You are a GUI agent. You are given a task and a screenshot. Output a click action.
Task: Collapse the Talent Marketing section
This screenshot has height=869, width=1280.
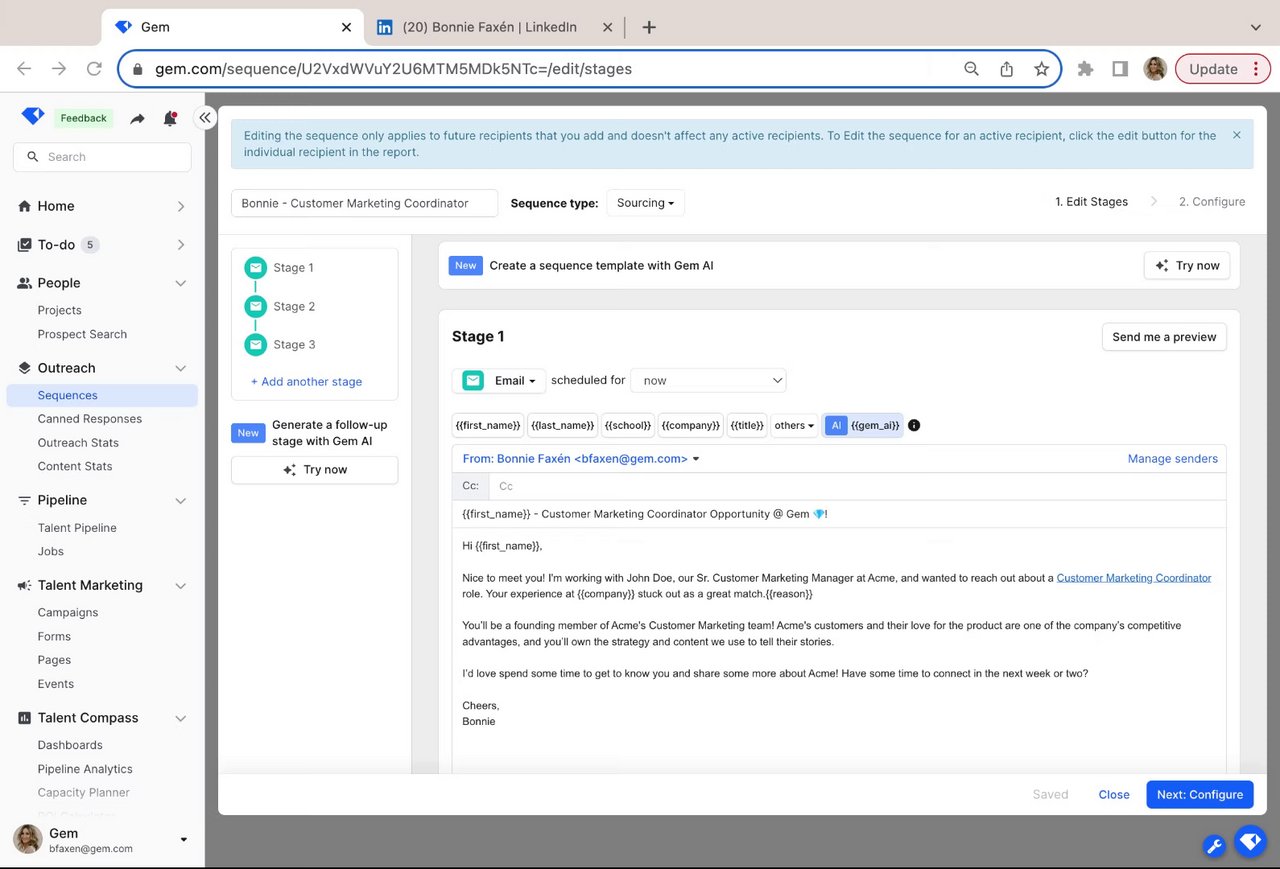pos(181,585)
